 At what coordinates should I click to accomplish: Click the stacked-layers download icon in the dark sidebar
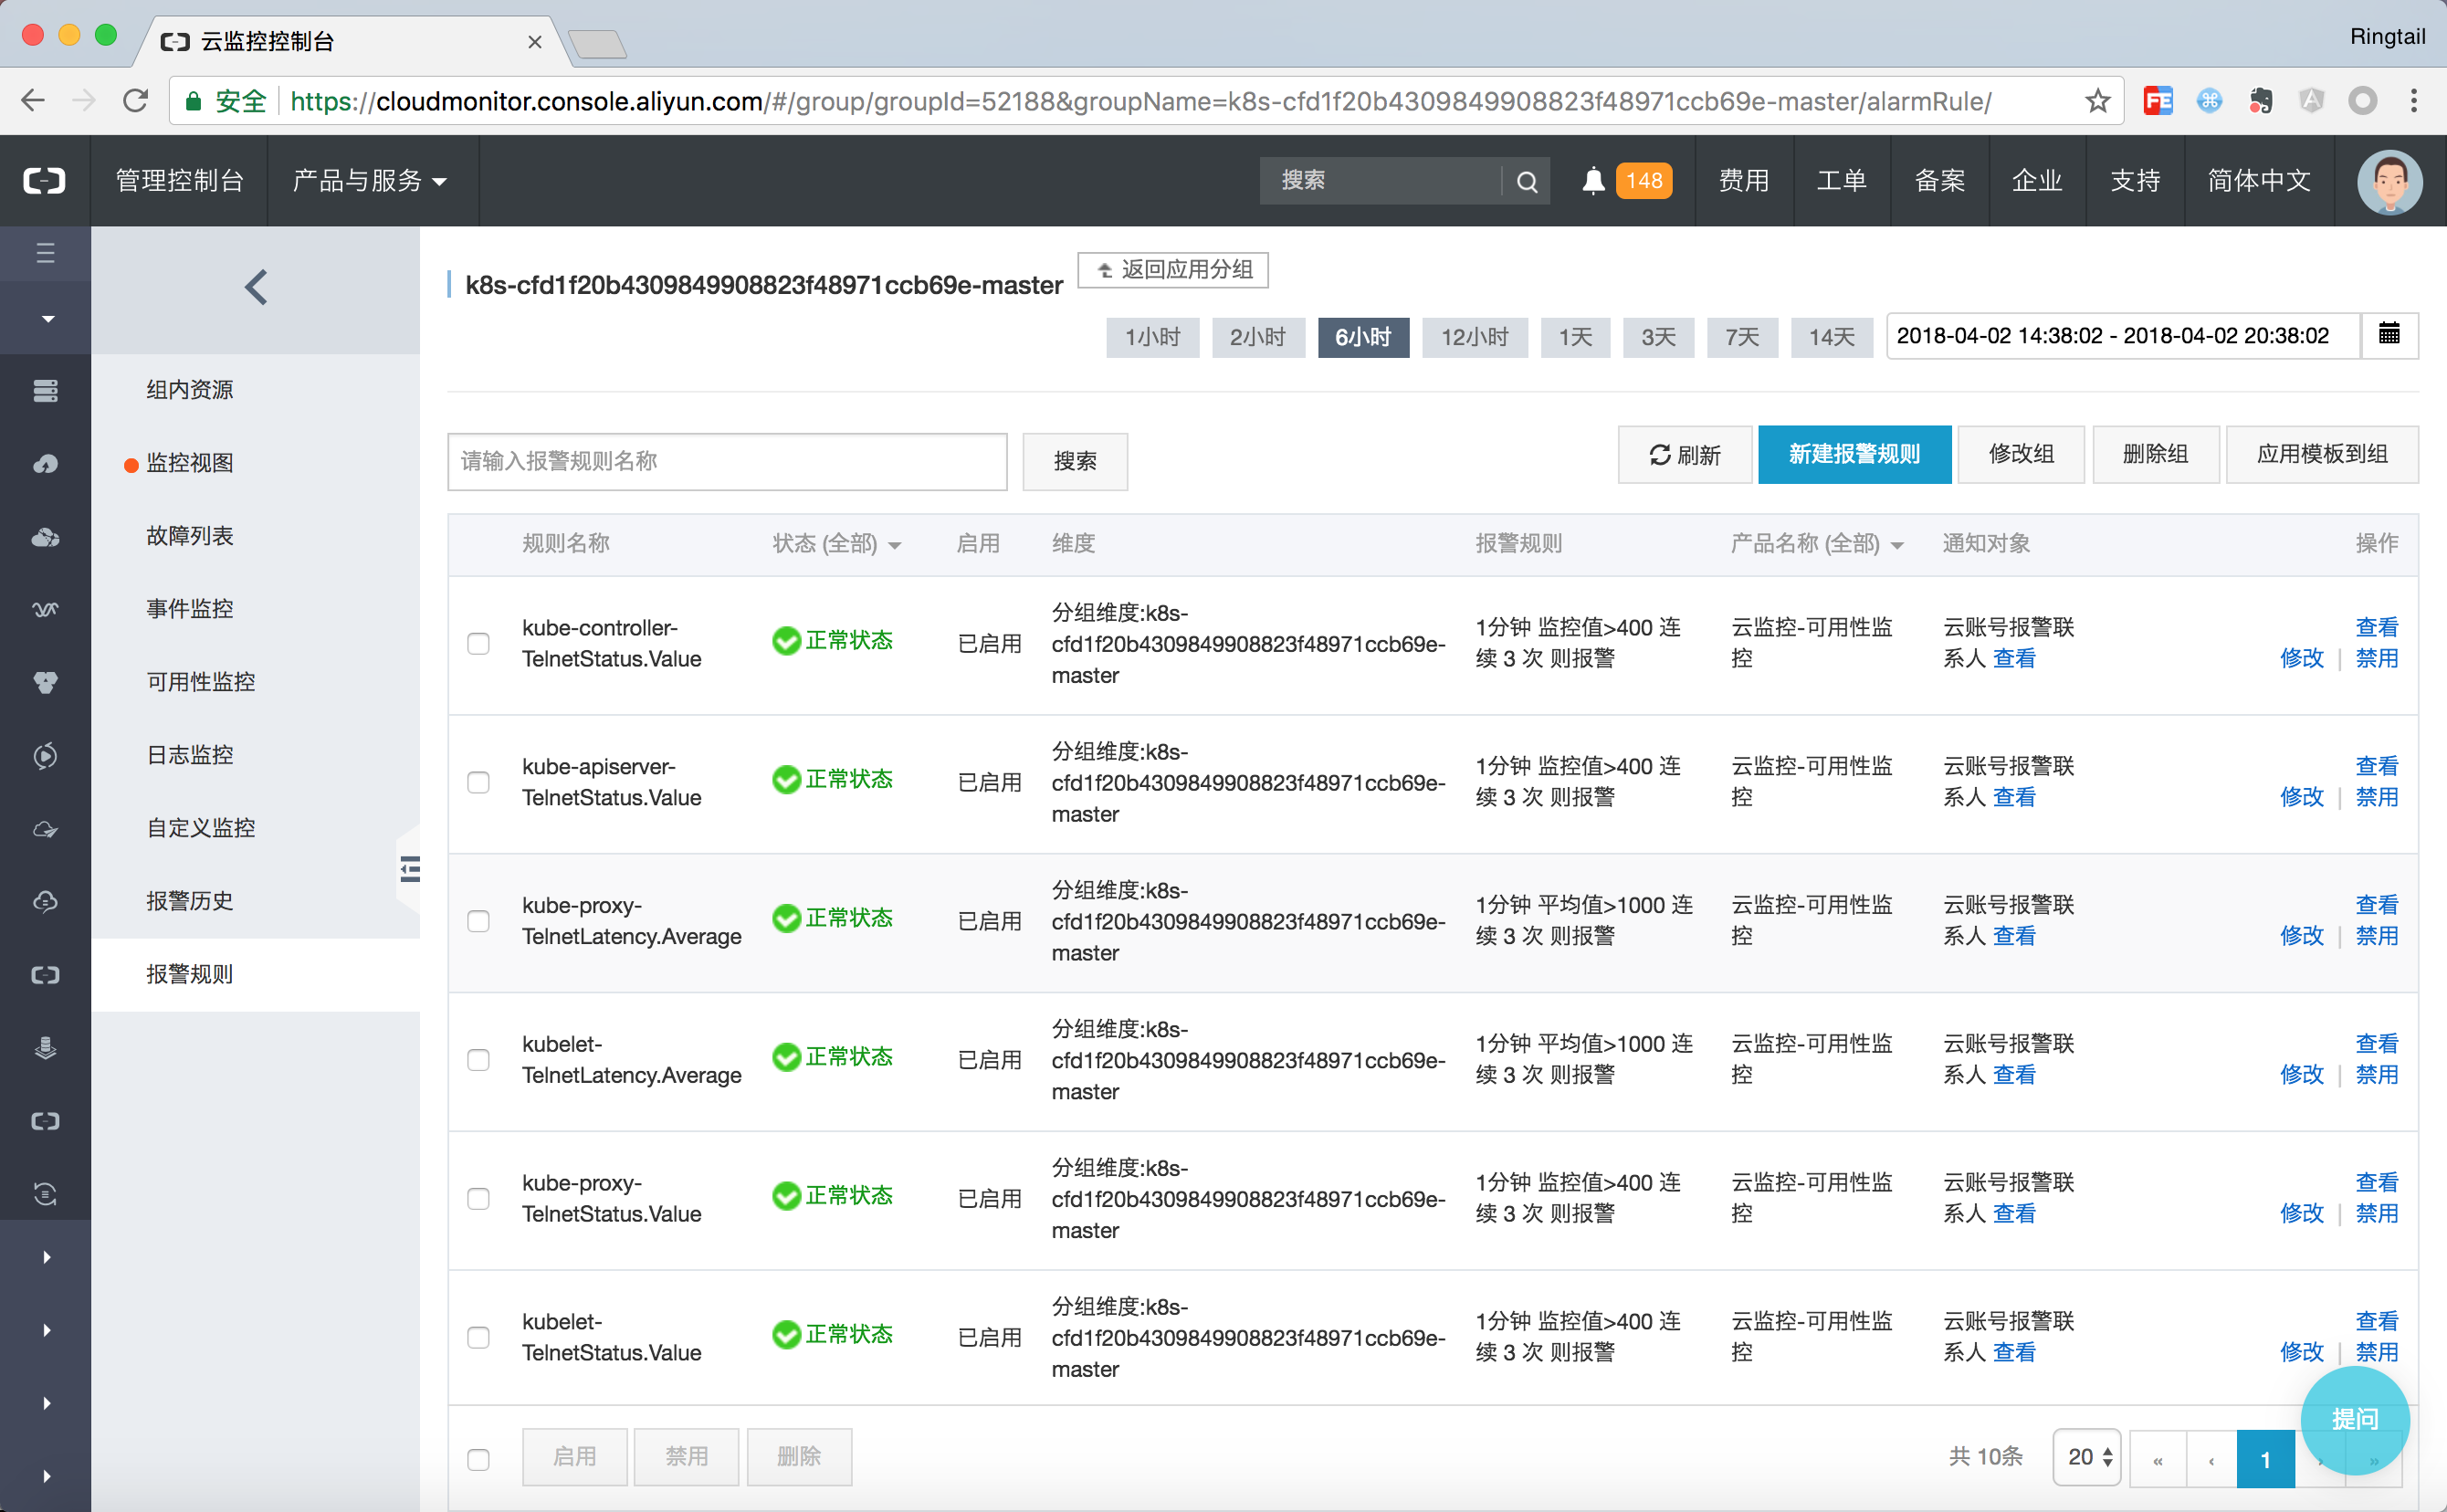coord(45,1048)
